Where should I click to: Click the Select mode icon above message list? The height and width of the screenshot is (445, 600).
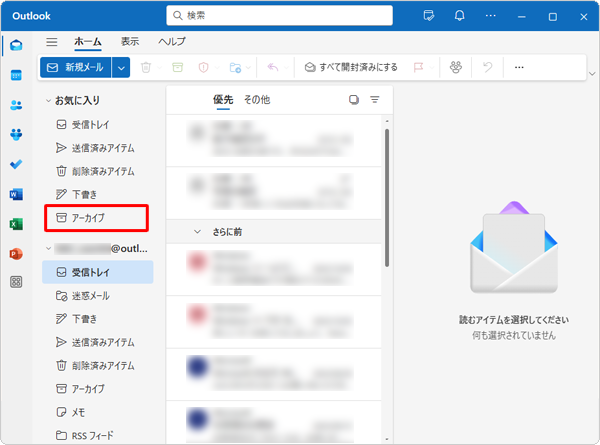pos(354,100)
